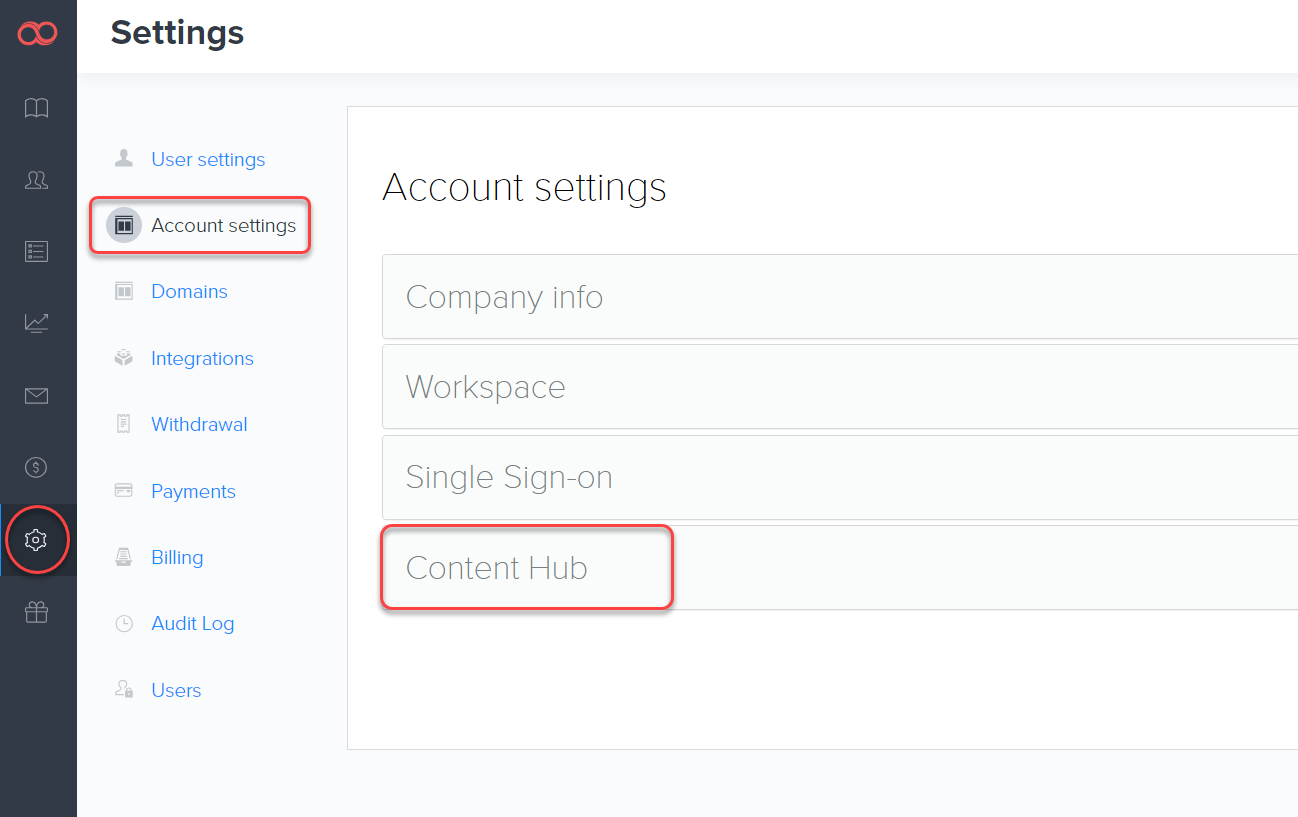The width and height of the screenshot is (1298, 817).
Task: Open the Billing settings page
Action: coord(177,557)
